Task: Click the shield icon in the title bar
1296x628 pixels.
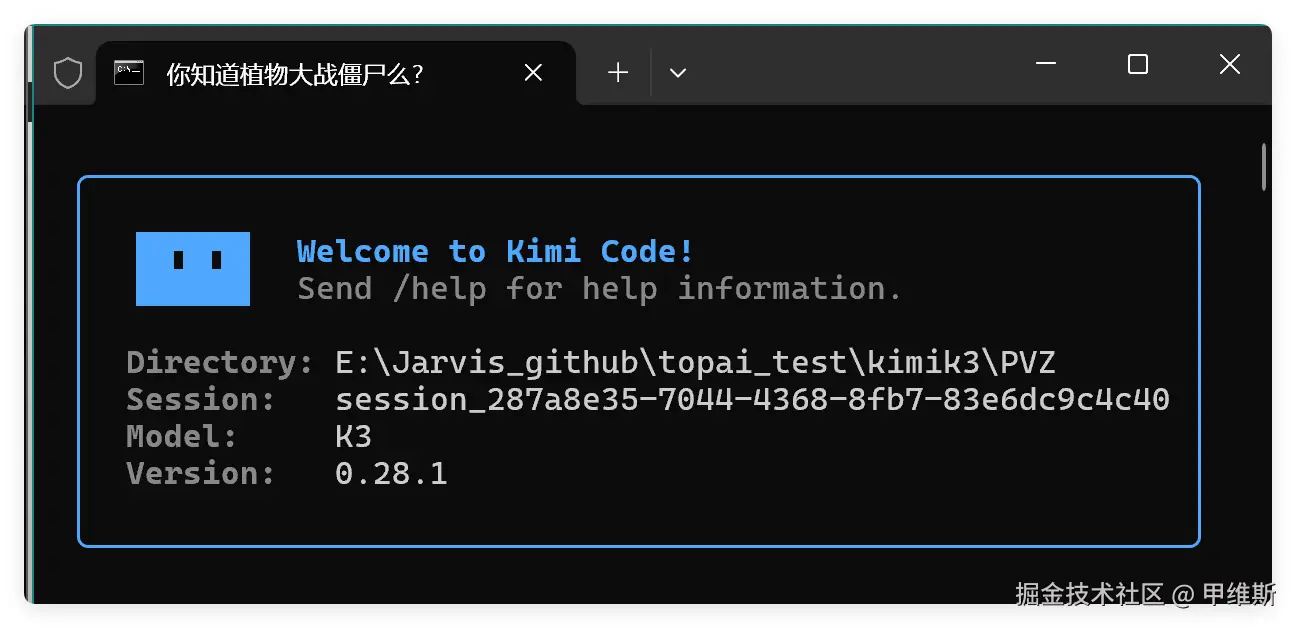Action: point(67,73)
